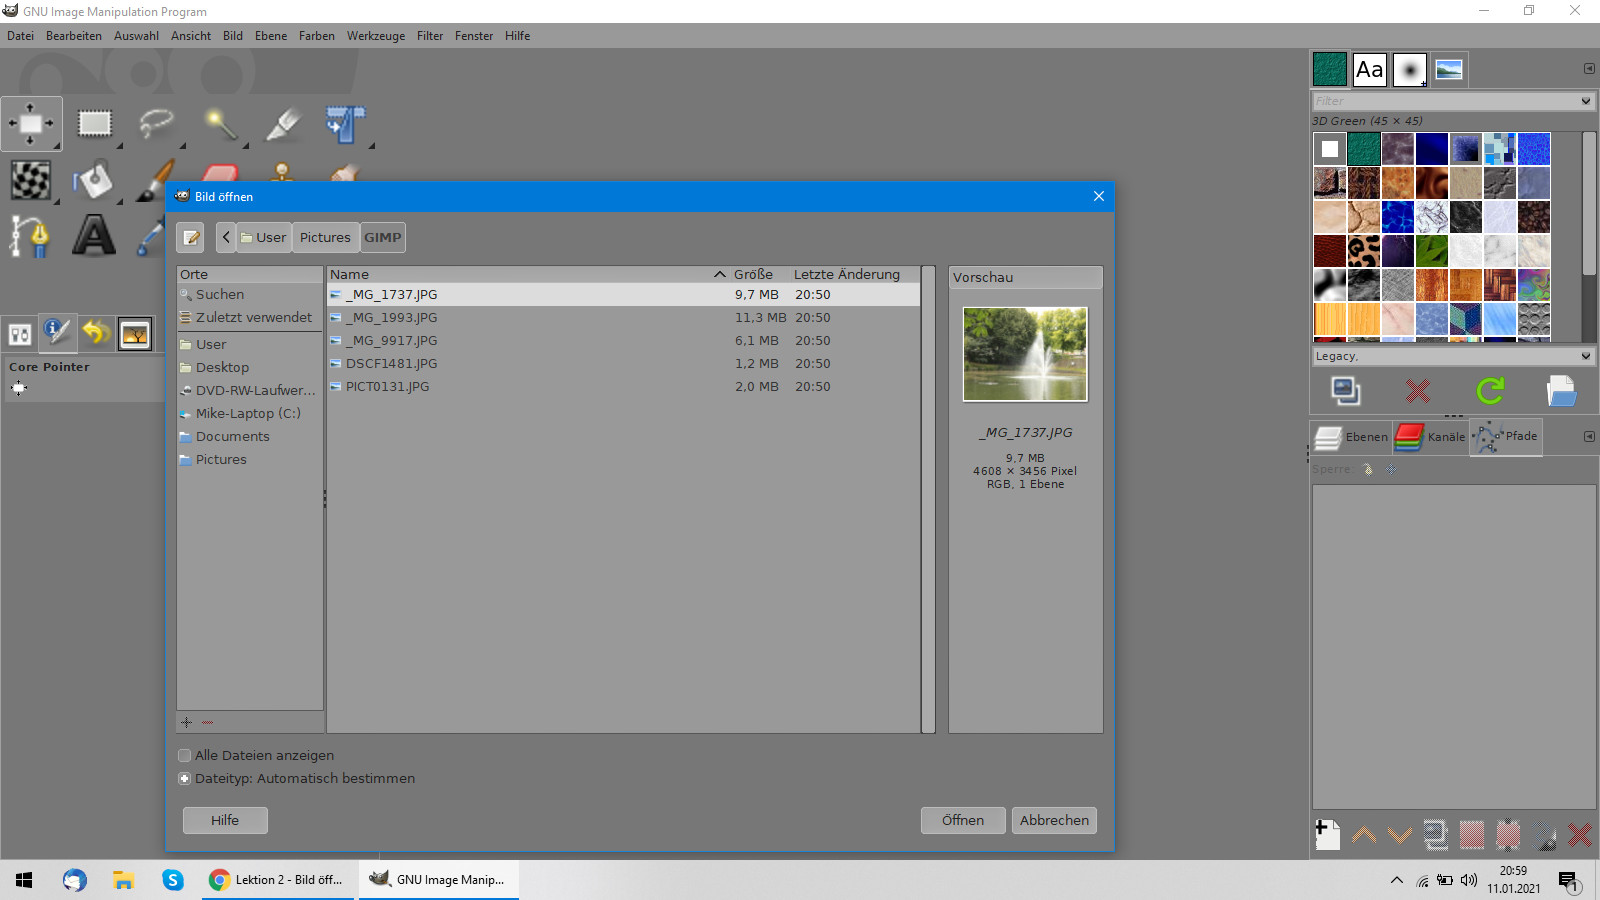The height and width of the screenshot is (900, 1600).
Task: Open Windows Start menu
Action: click(x=24, y=880)
